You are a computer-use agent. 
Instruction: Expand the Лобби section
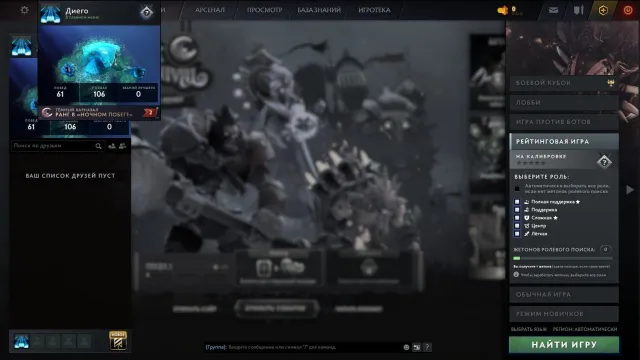[x=564, y=102]
